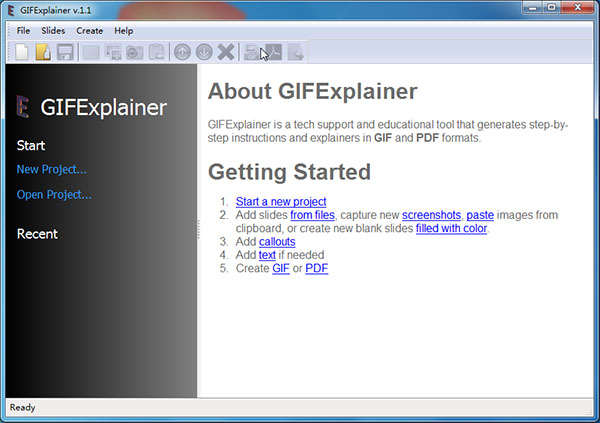Viewport: 600px width, 423px height.
Task: Maximize the GIFExplainer window
Action: (x=551, y=7)
